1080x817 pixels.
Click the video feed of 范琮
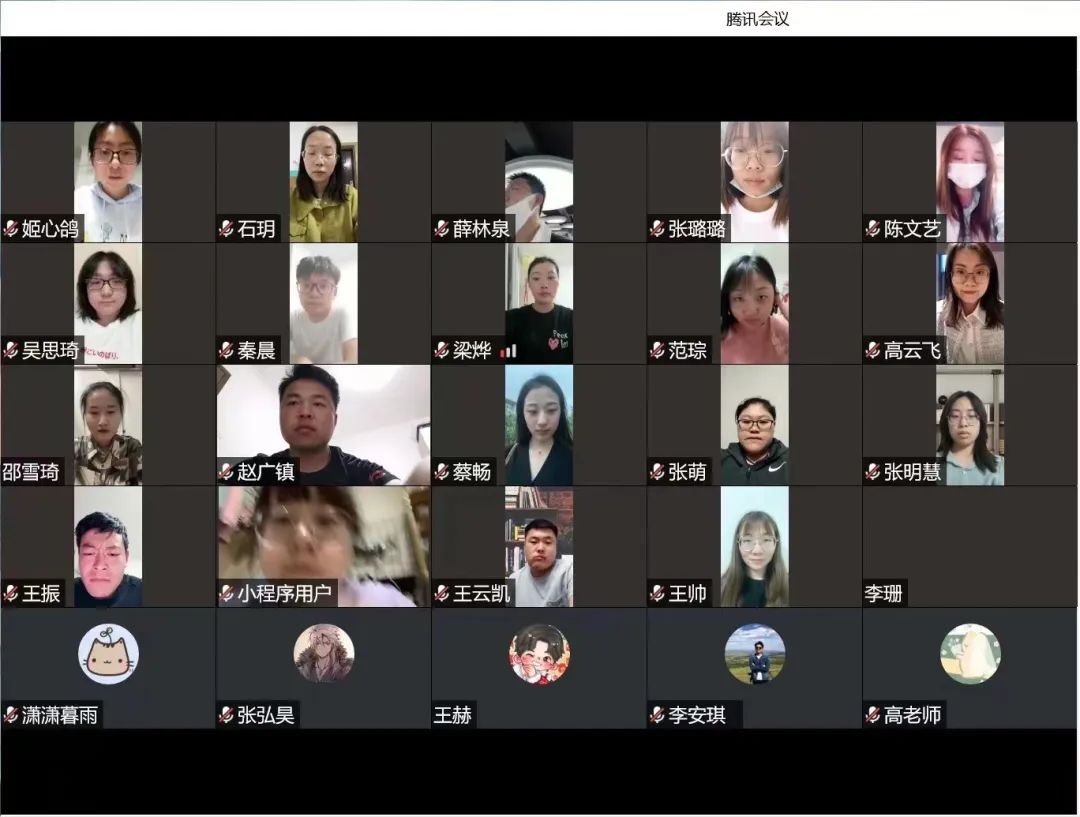755,304
